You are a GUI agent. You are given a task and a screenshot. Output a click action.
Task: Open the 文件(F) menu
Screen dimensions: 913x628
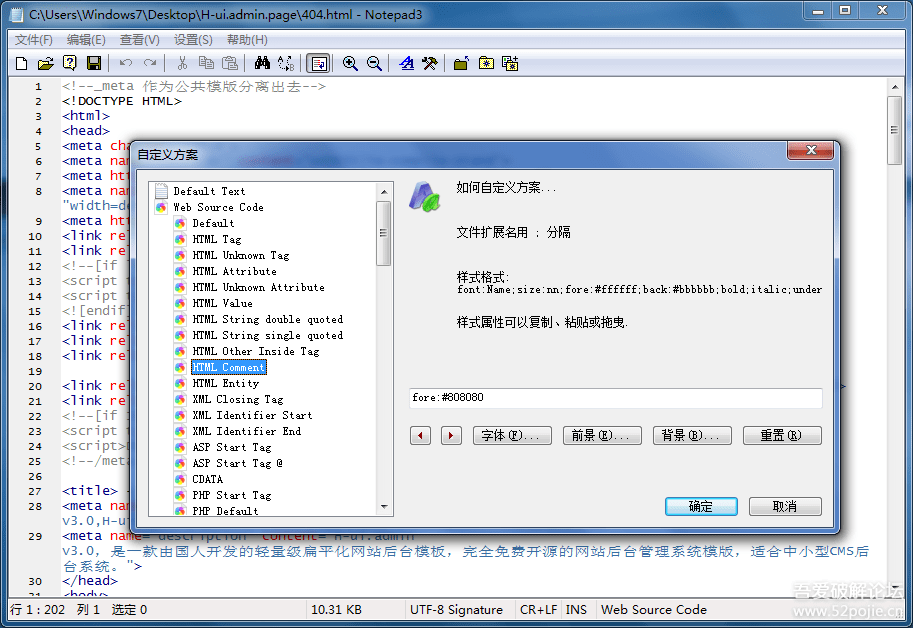pyautogui.click(x=34, y=40)
